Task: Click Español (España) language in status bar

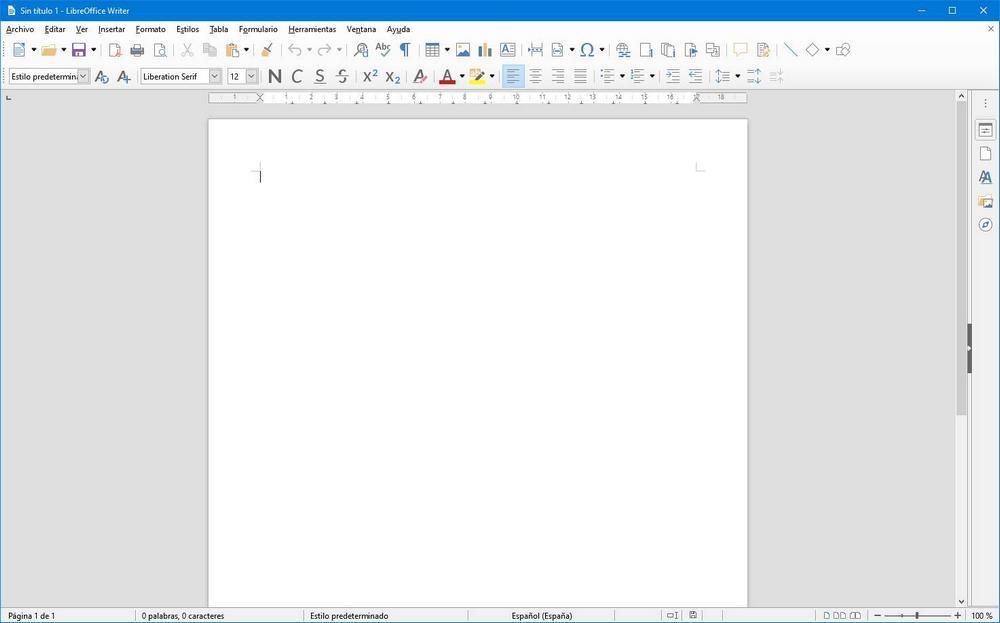Action: coord(541,616)
